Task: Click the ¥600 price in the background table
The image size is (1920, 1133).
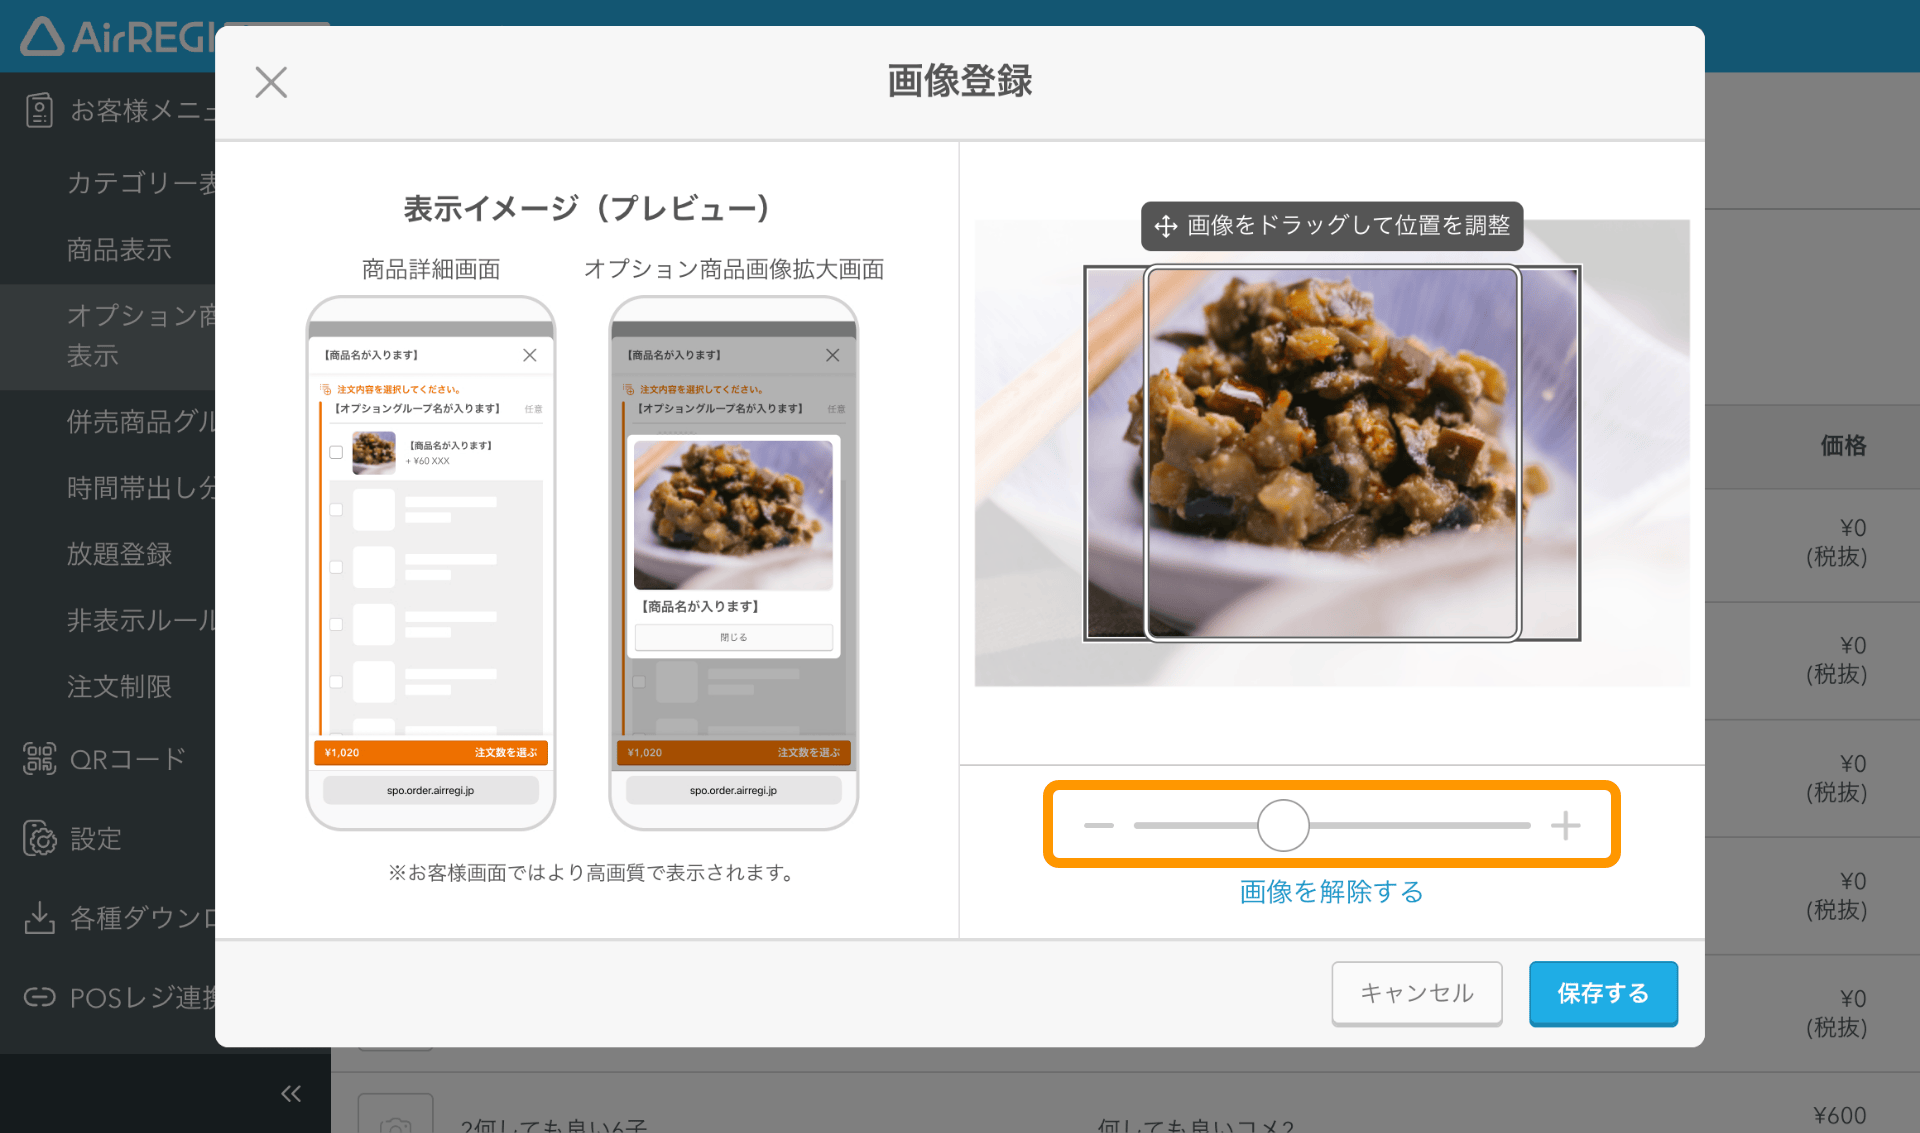Action: pyautogui.click(x=1839, y=1115)
